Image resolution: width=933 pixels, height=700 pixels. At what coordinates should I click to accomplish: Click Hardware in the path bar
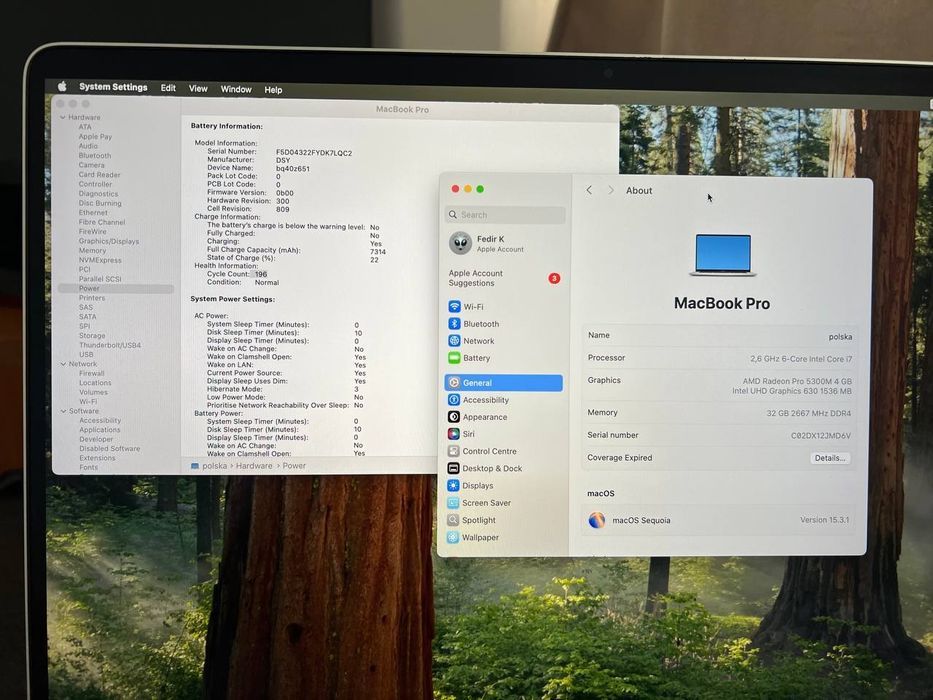[x=254, y=466]
